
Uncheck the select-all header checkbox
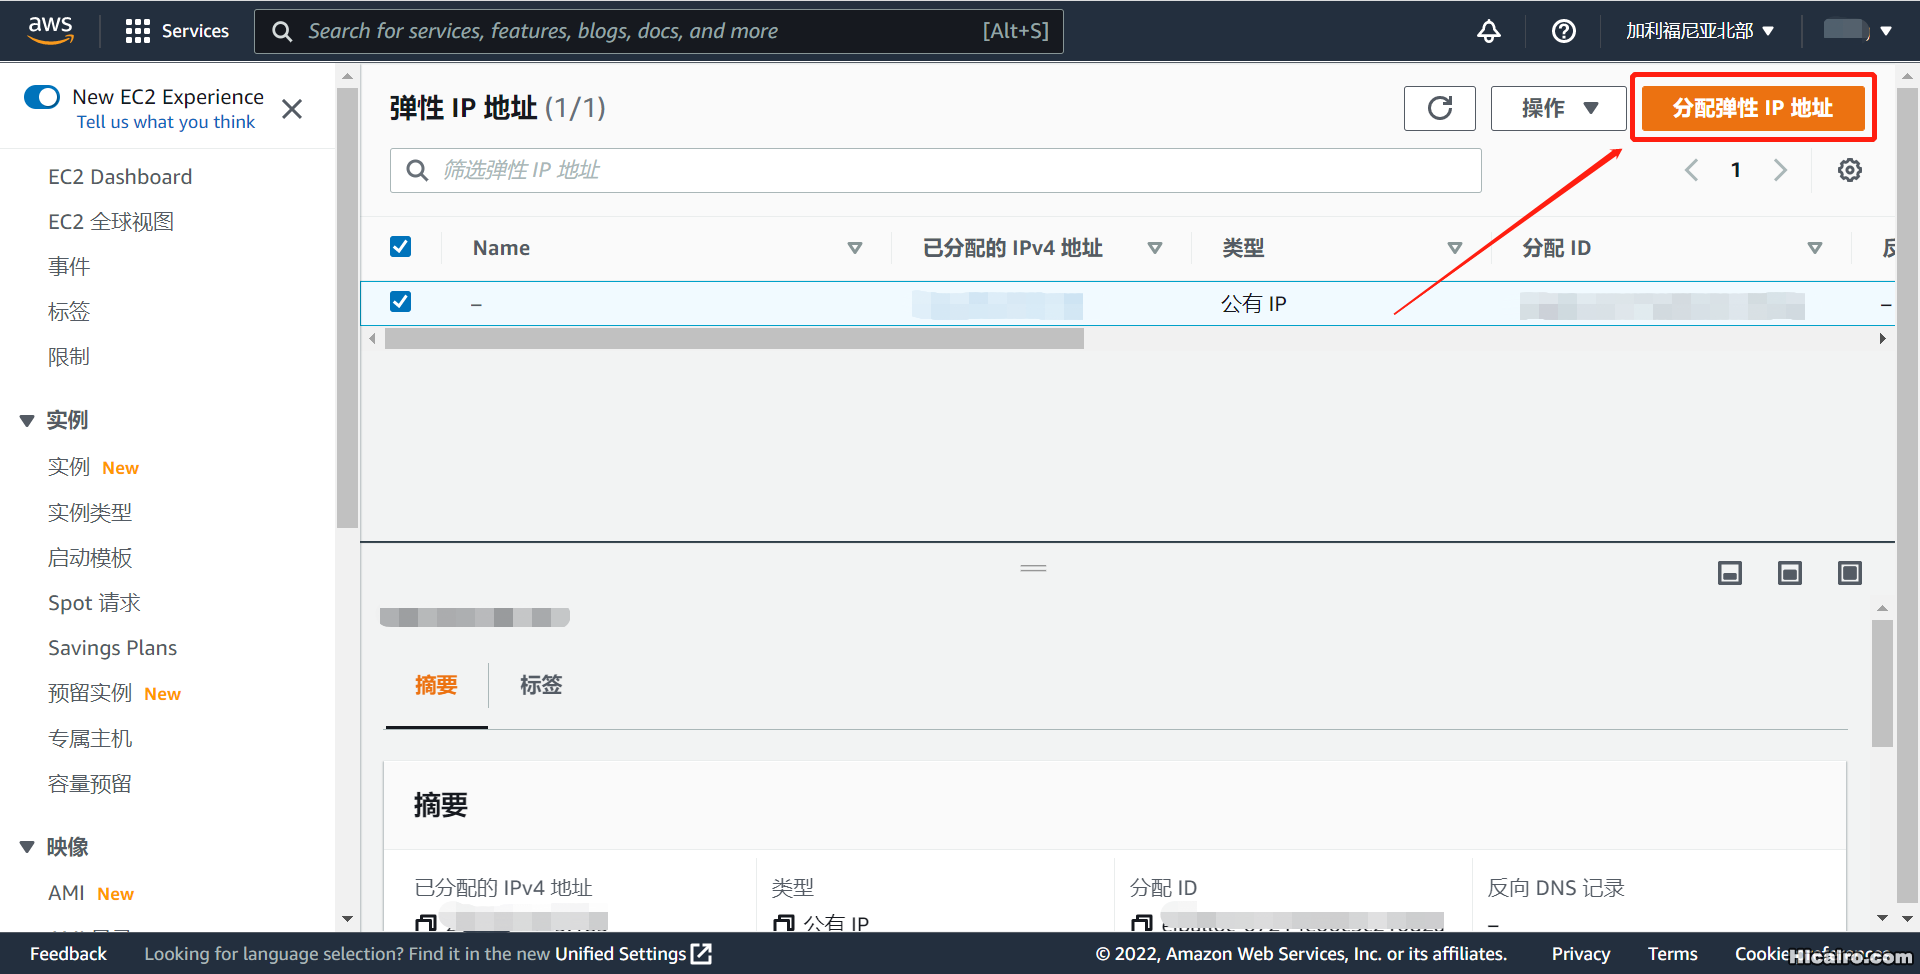pos(400,246)
